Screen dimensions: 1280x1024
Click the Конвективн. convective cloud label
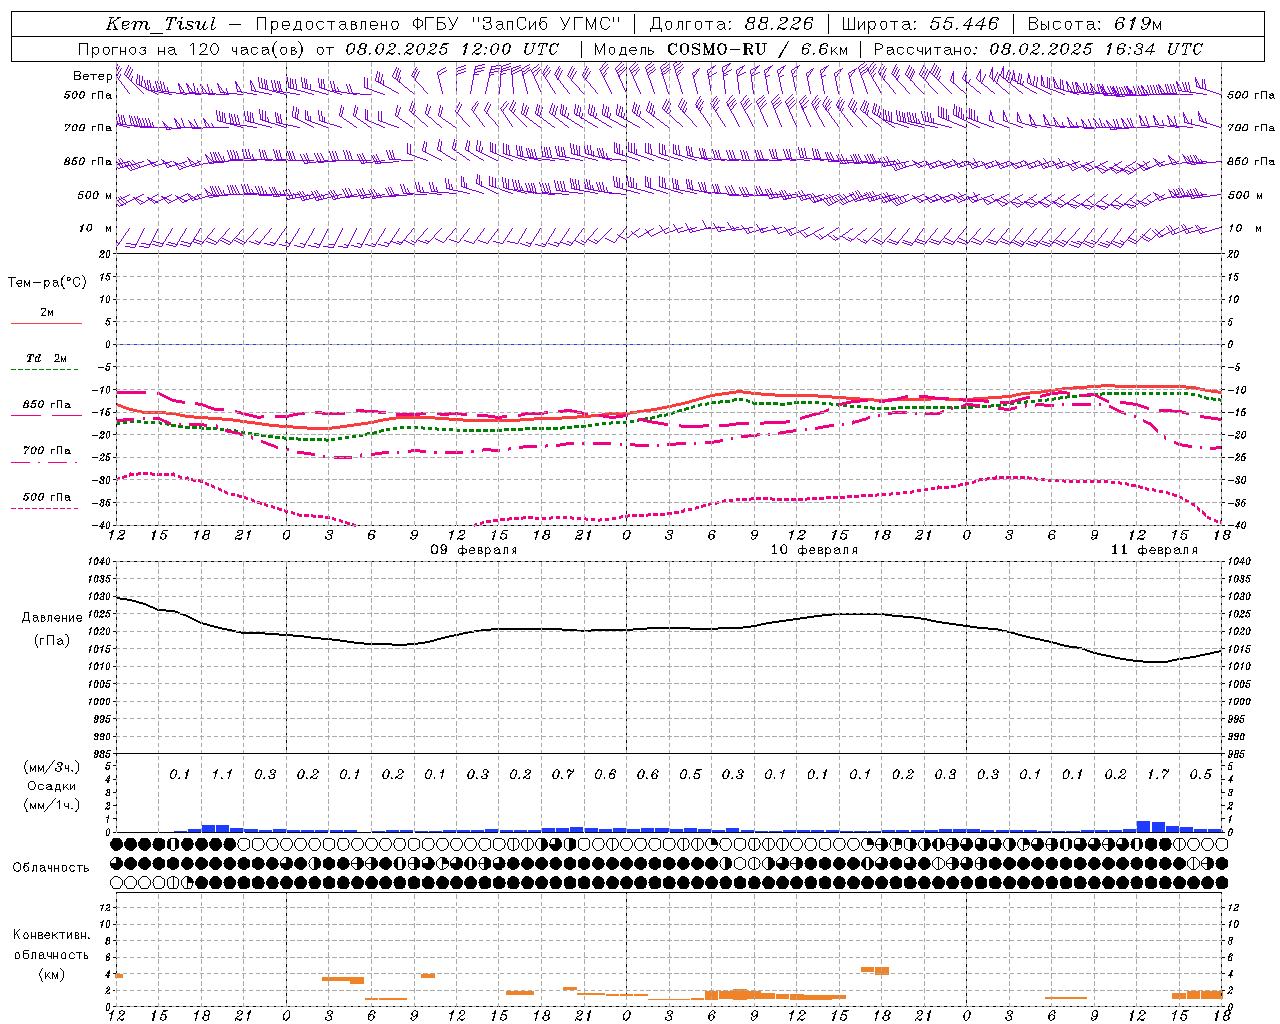click(x=51, y=935)
